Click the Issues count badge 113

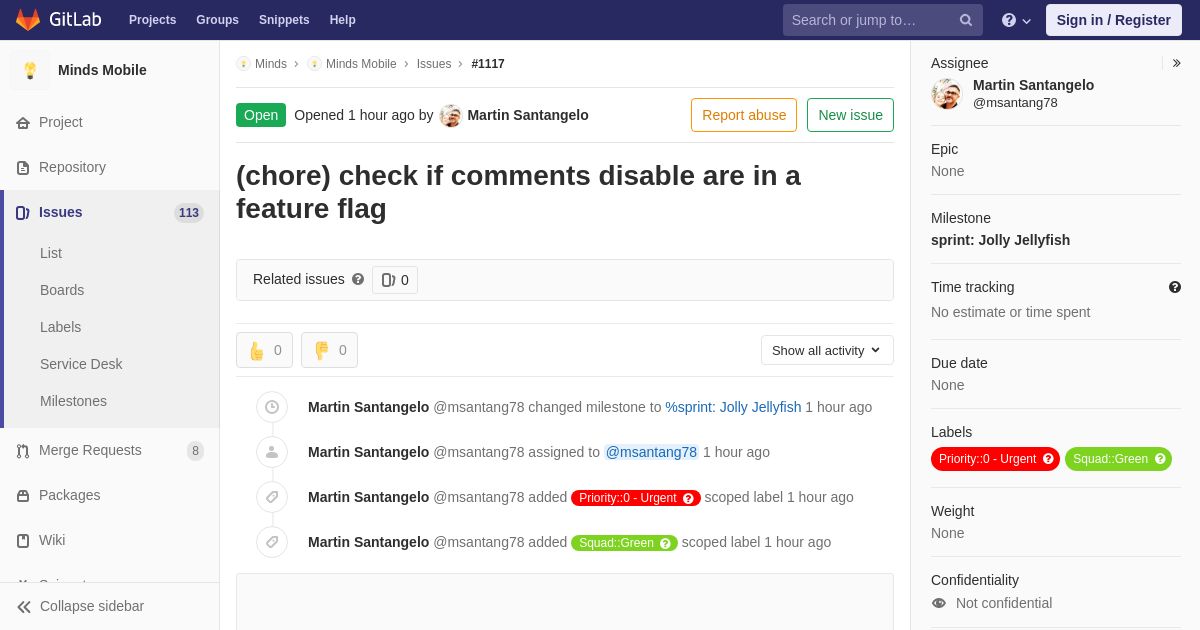point(189,212)
